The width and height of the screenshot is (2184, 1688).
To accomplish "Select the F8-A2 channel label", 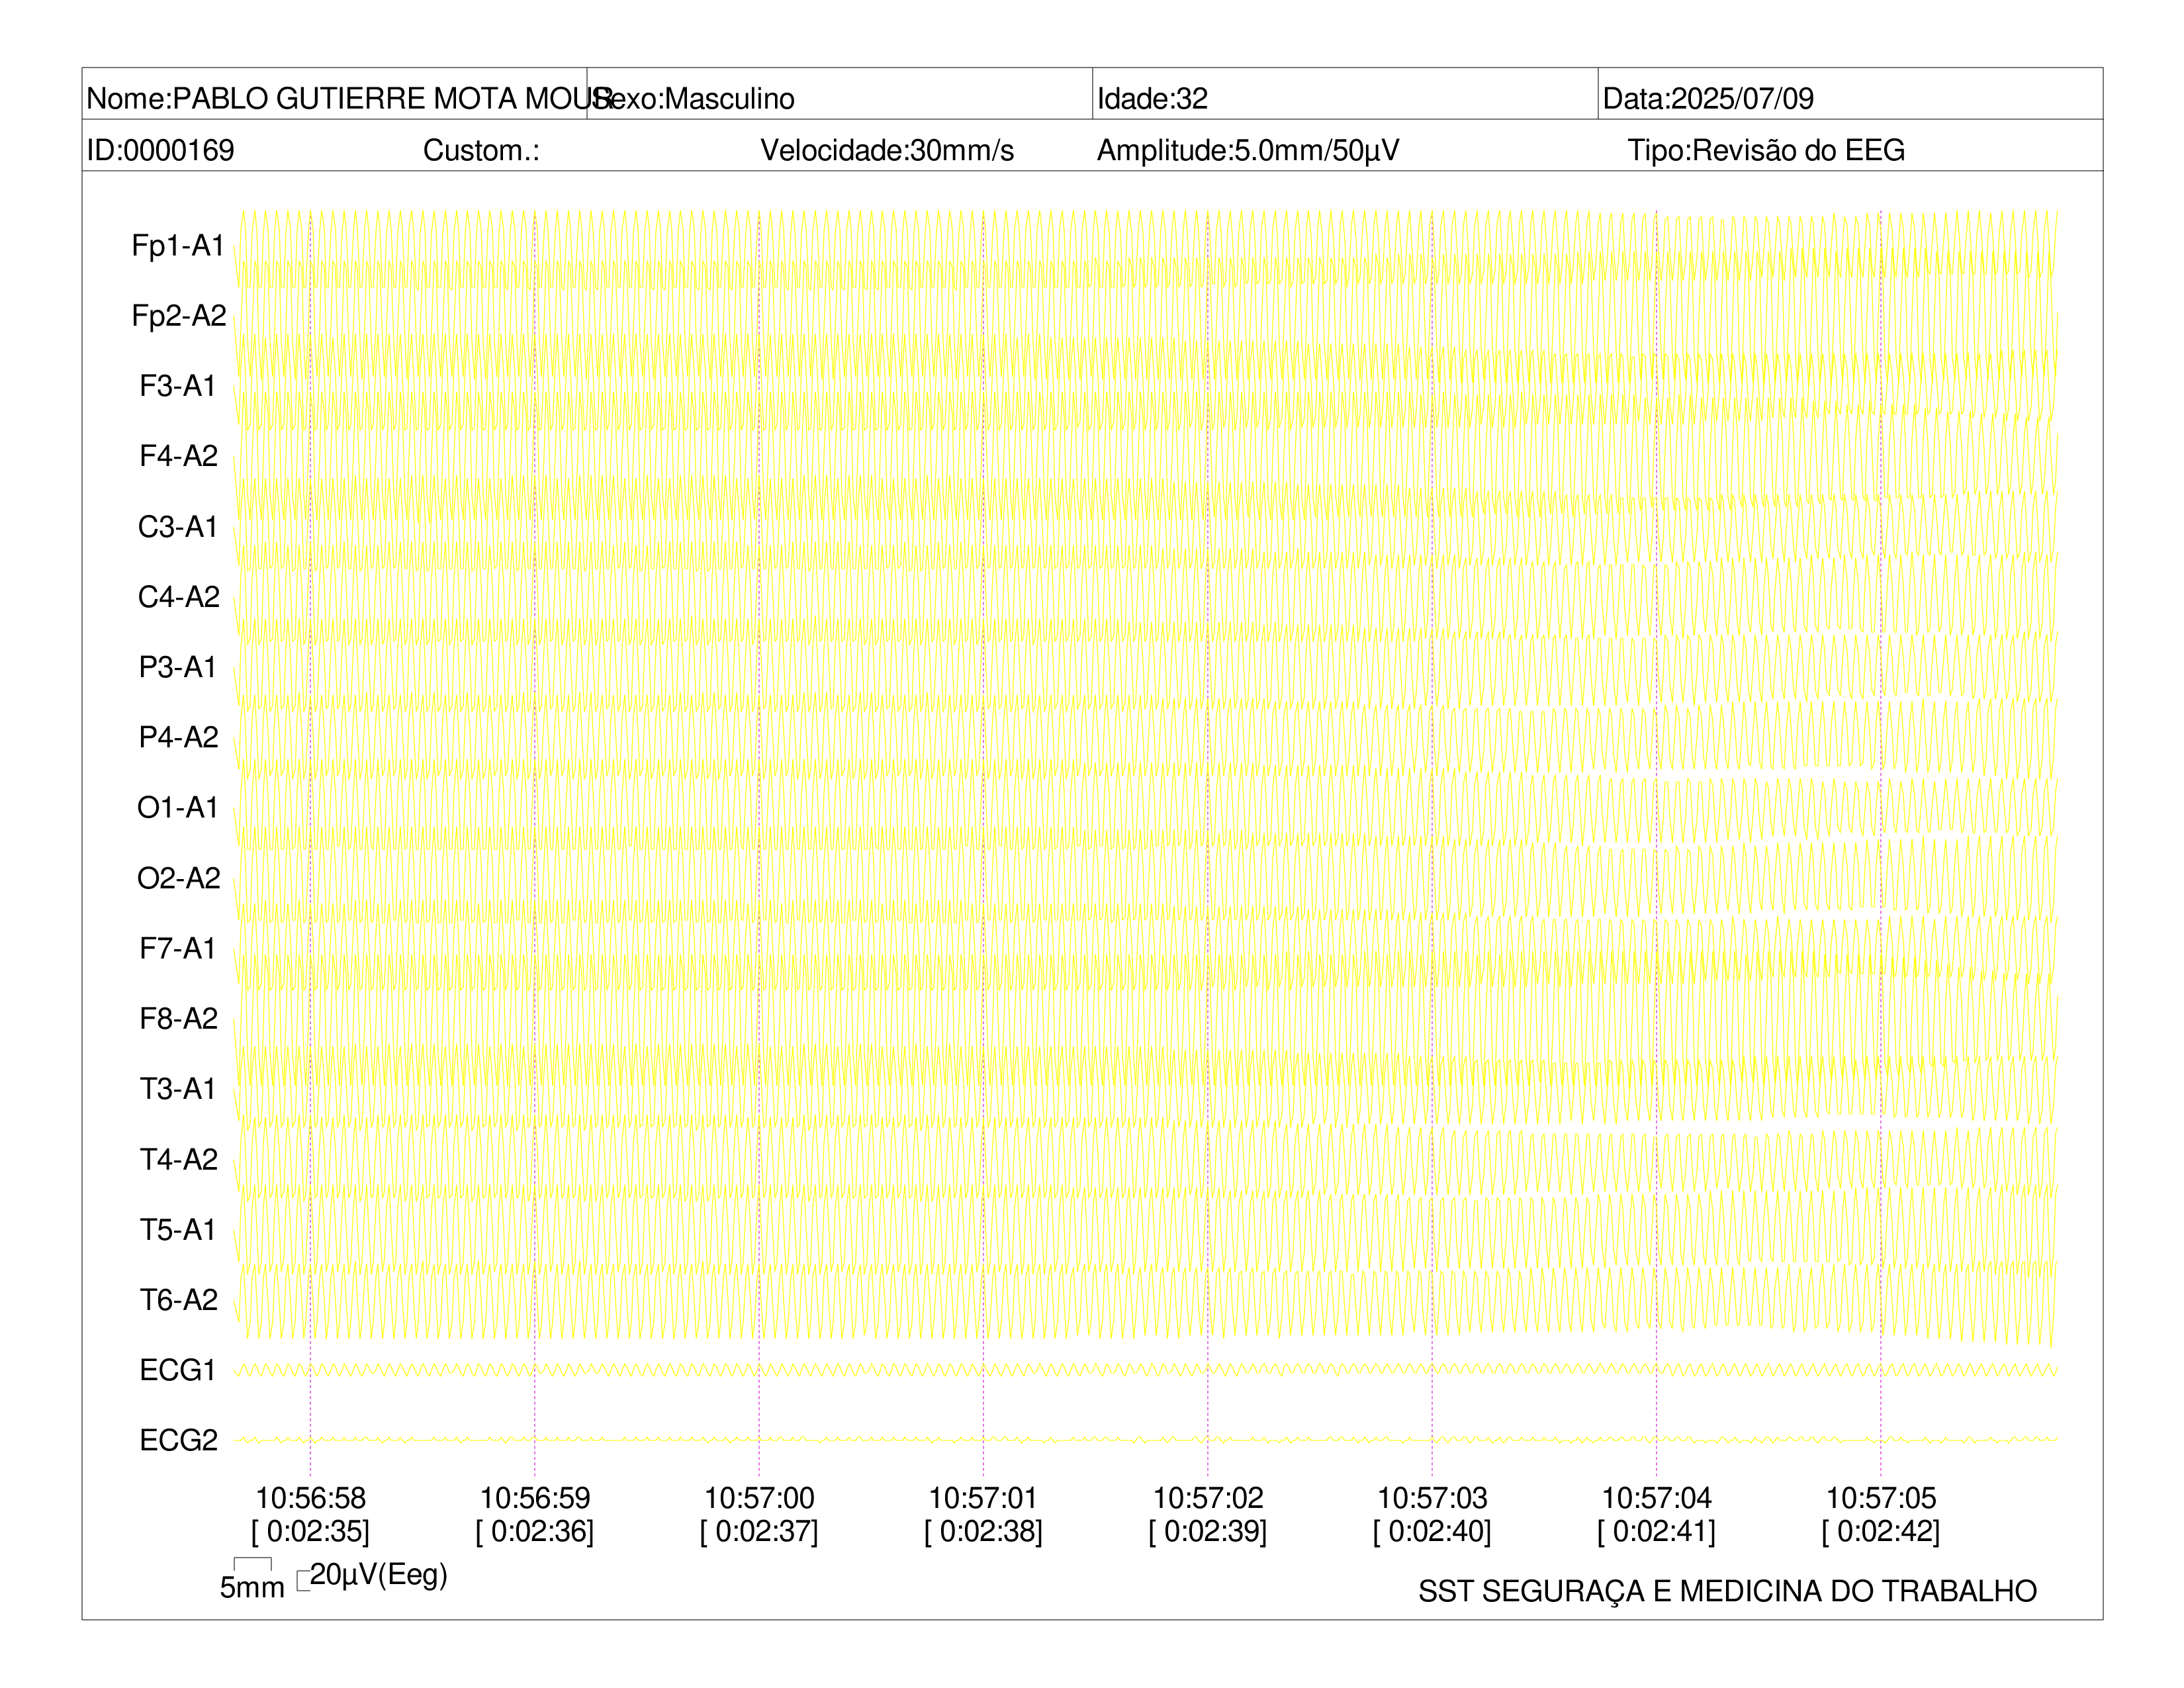I will [x=178, y=1018].
